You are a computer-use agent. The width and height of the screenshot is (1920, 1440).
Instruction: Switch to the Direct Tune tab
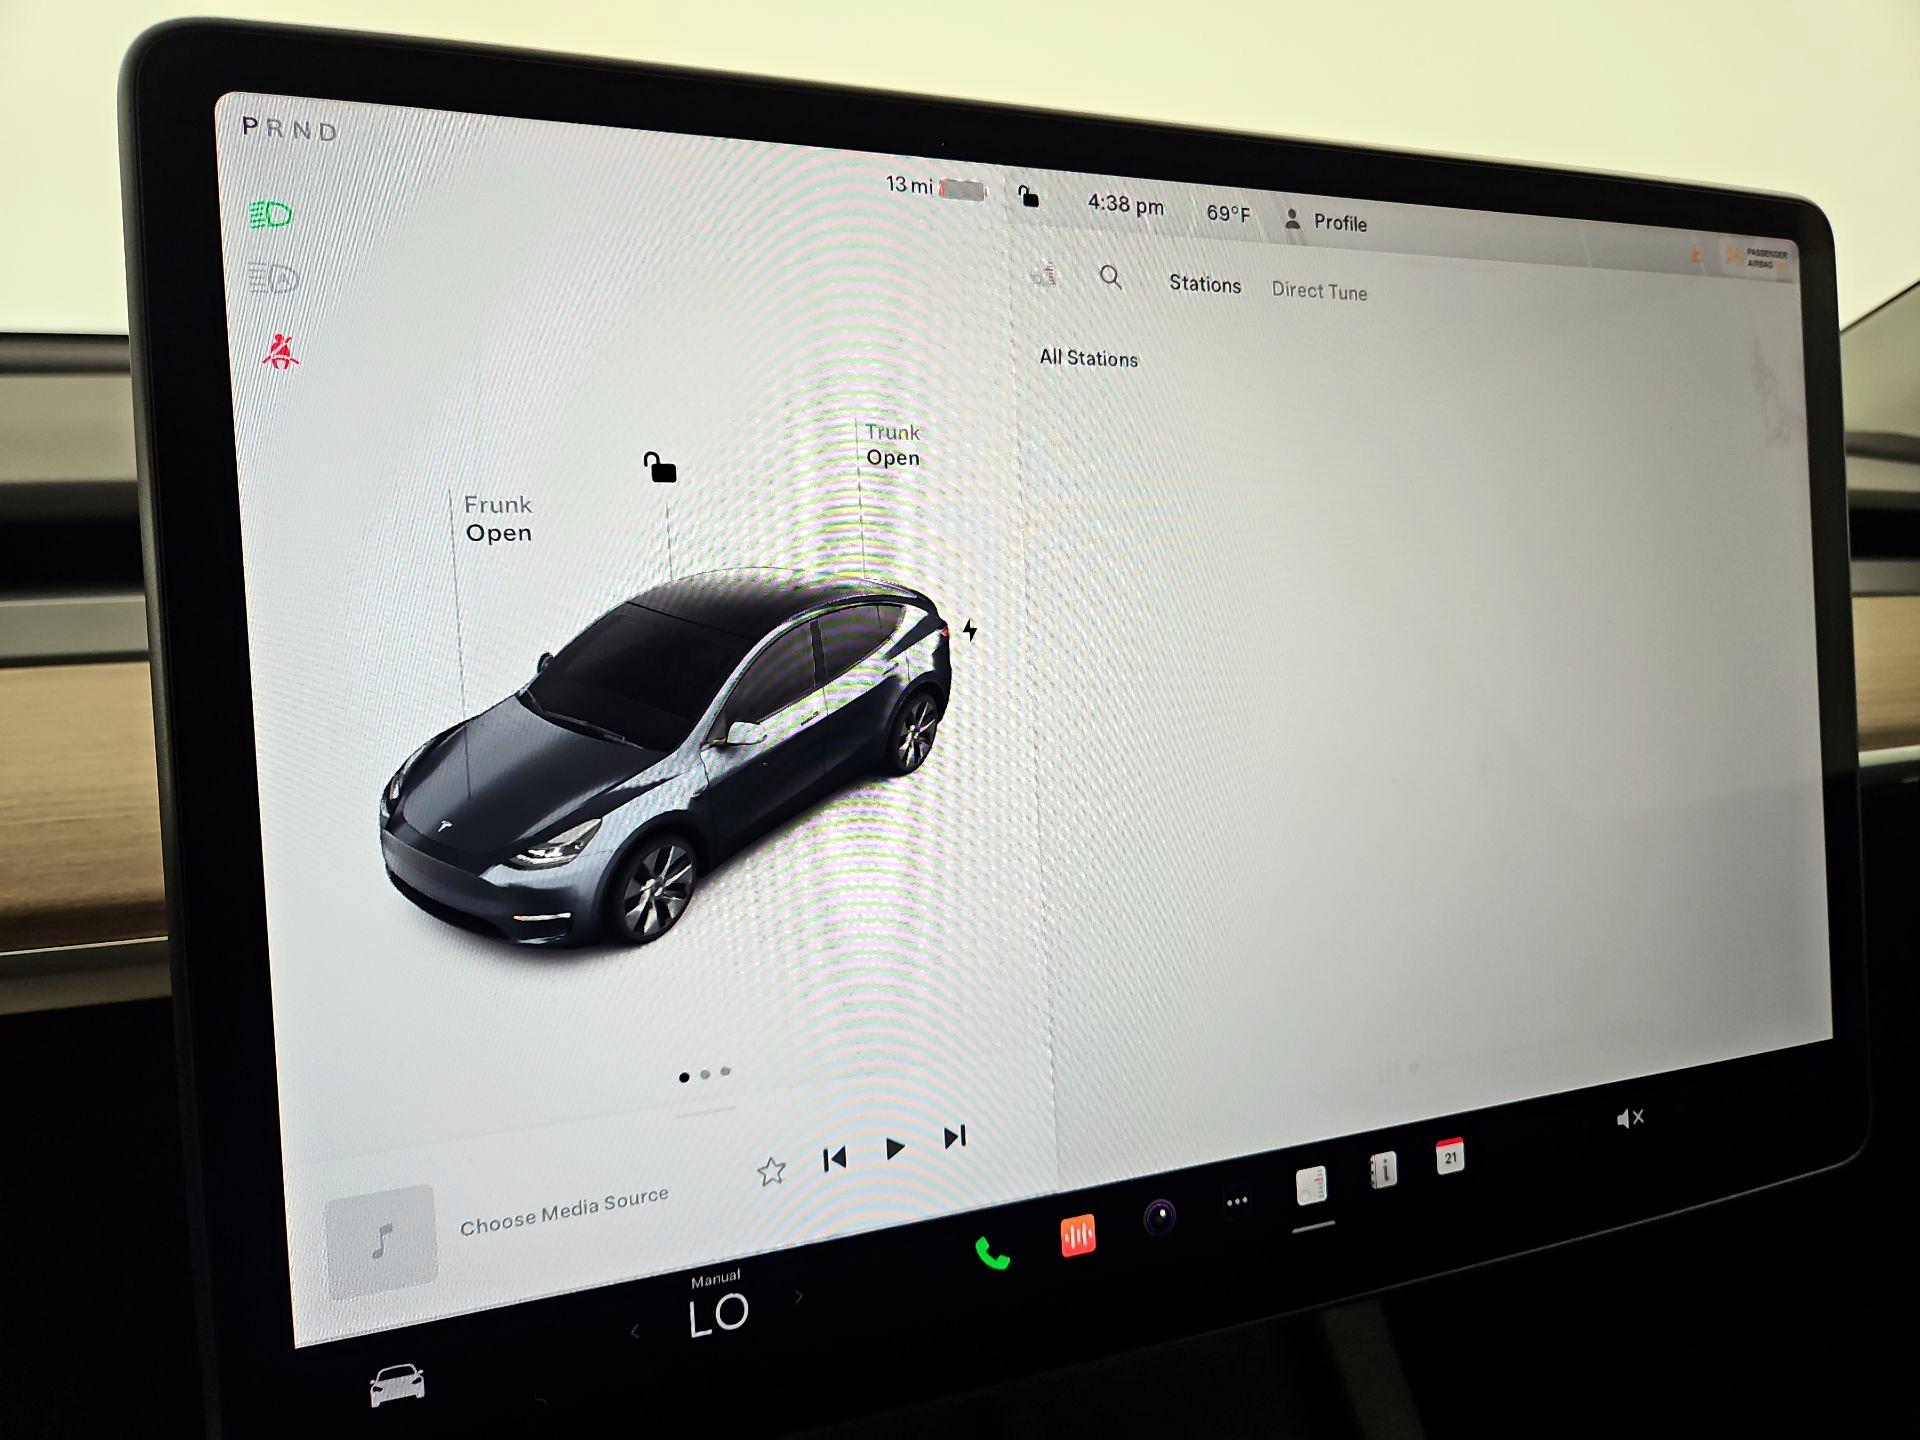click(x=1319, y=291)
